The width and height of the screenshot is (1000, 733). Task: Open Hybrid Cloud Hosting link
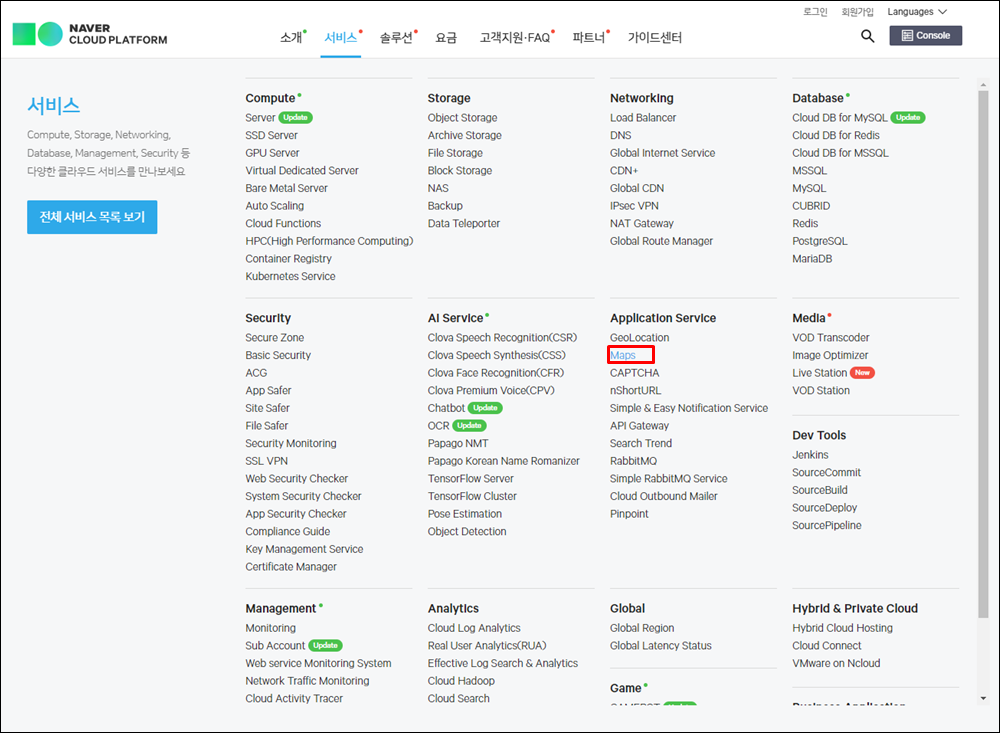pyautogui.click(x=842, y=628)
